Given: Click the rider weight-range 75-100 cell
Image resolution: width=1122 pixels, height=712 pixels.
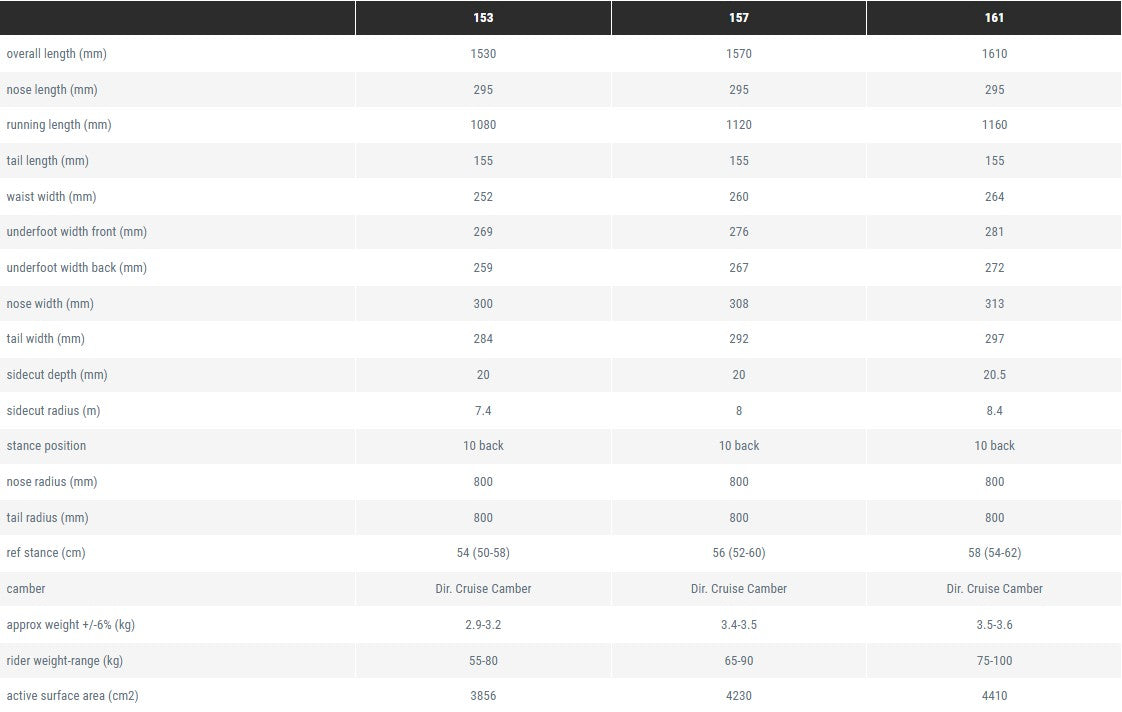Looking at the screenshot, I should click(x=994, y=661).
